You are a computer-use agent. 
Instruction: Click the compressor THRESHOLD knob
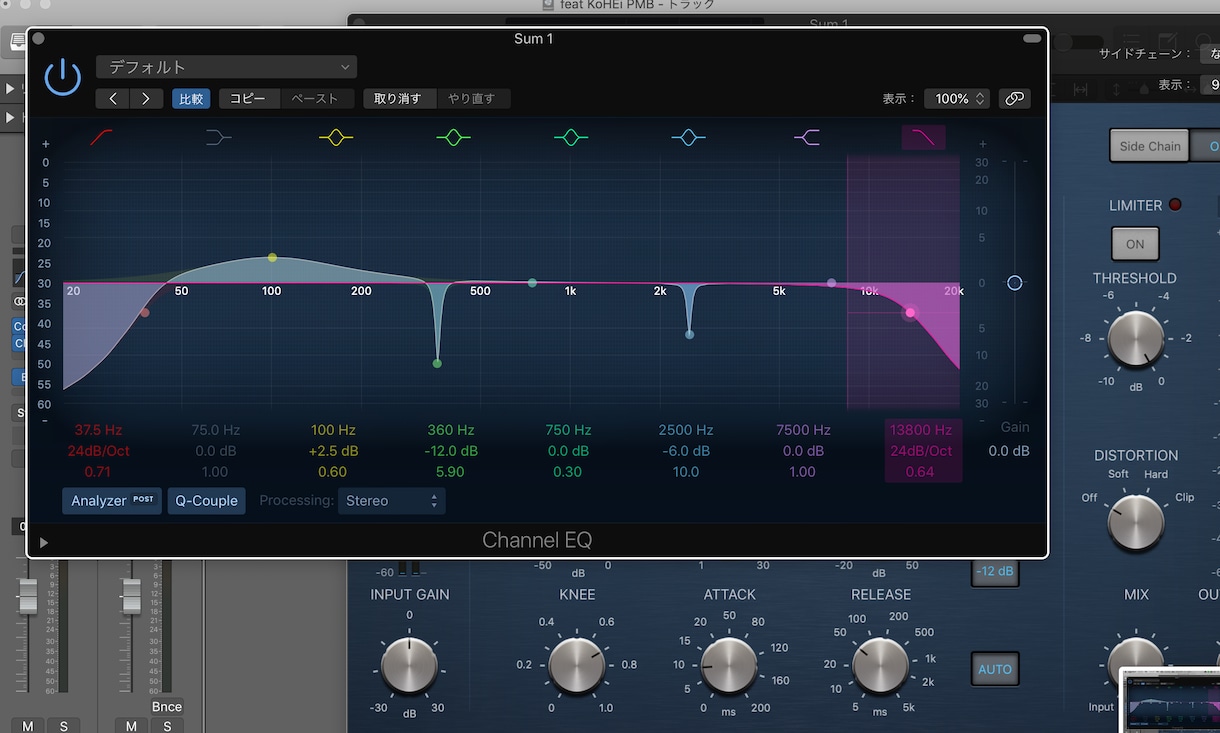coord(1135,338)
